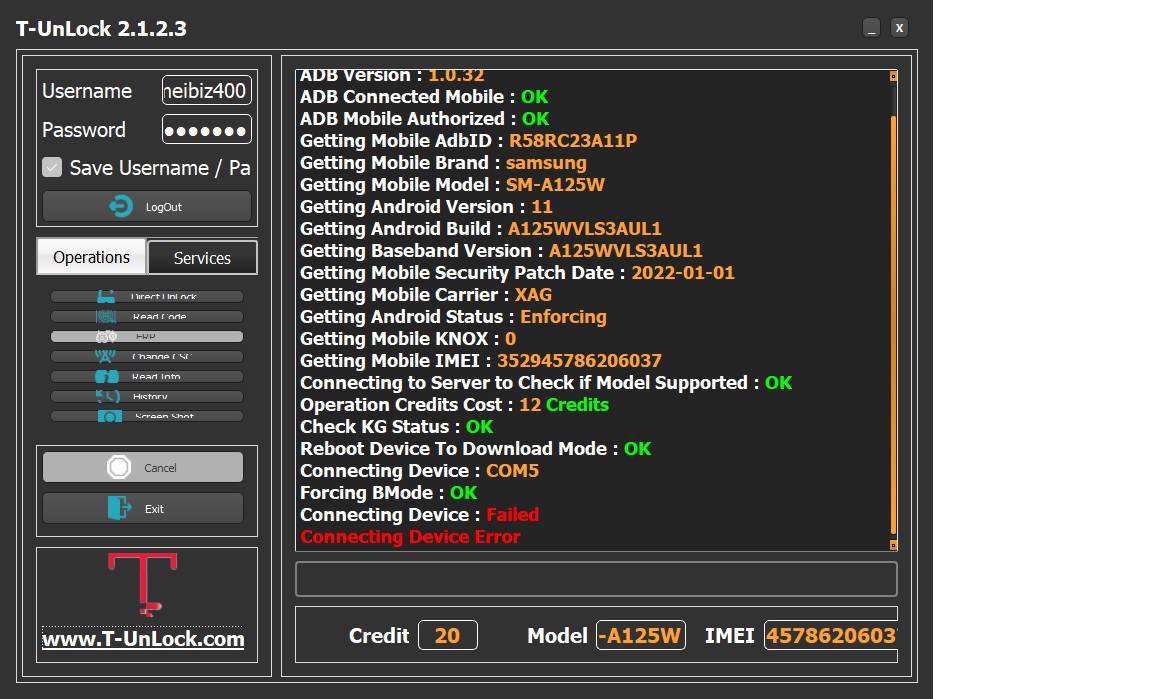Screen dimensions: 1152x699
Task: Click the empty progress bar below the log
Action: [596, 579]
